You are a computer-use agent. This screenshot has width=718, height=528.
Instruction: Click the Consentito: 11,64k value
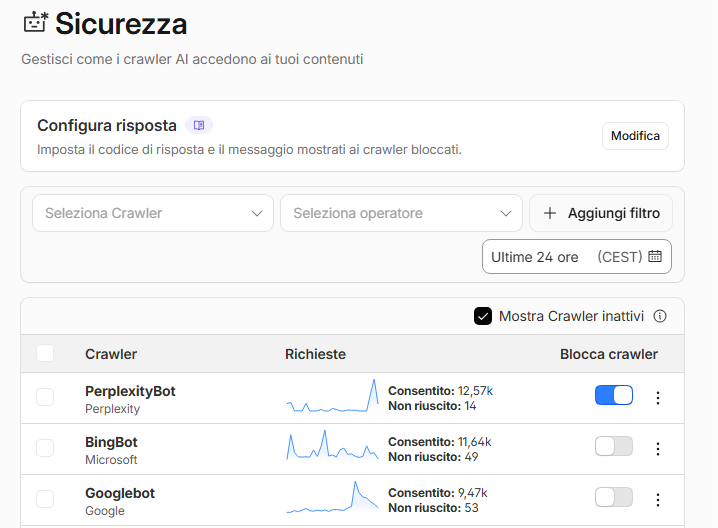440,441
